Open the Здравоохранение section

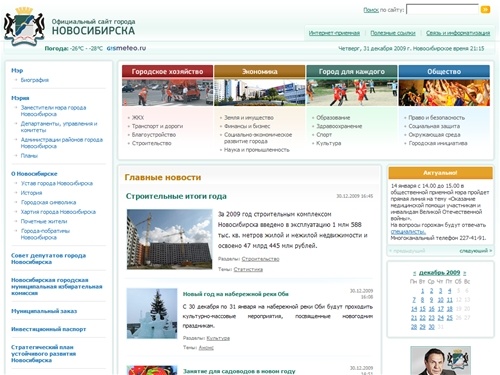click(x=339, y=126)
